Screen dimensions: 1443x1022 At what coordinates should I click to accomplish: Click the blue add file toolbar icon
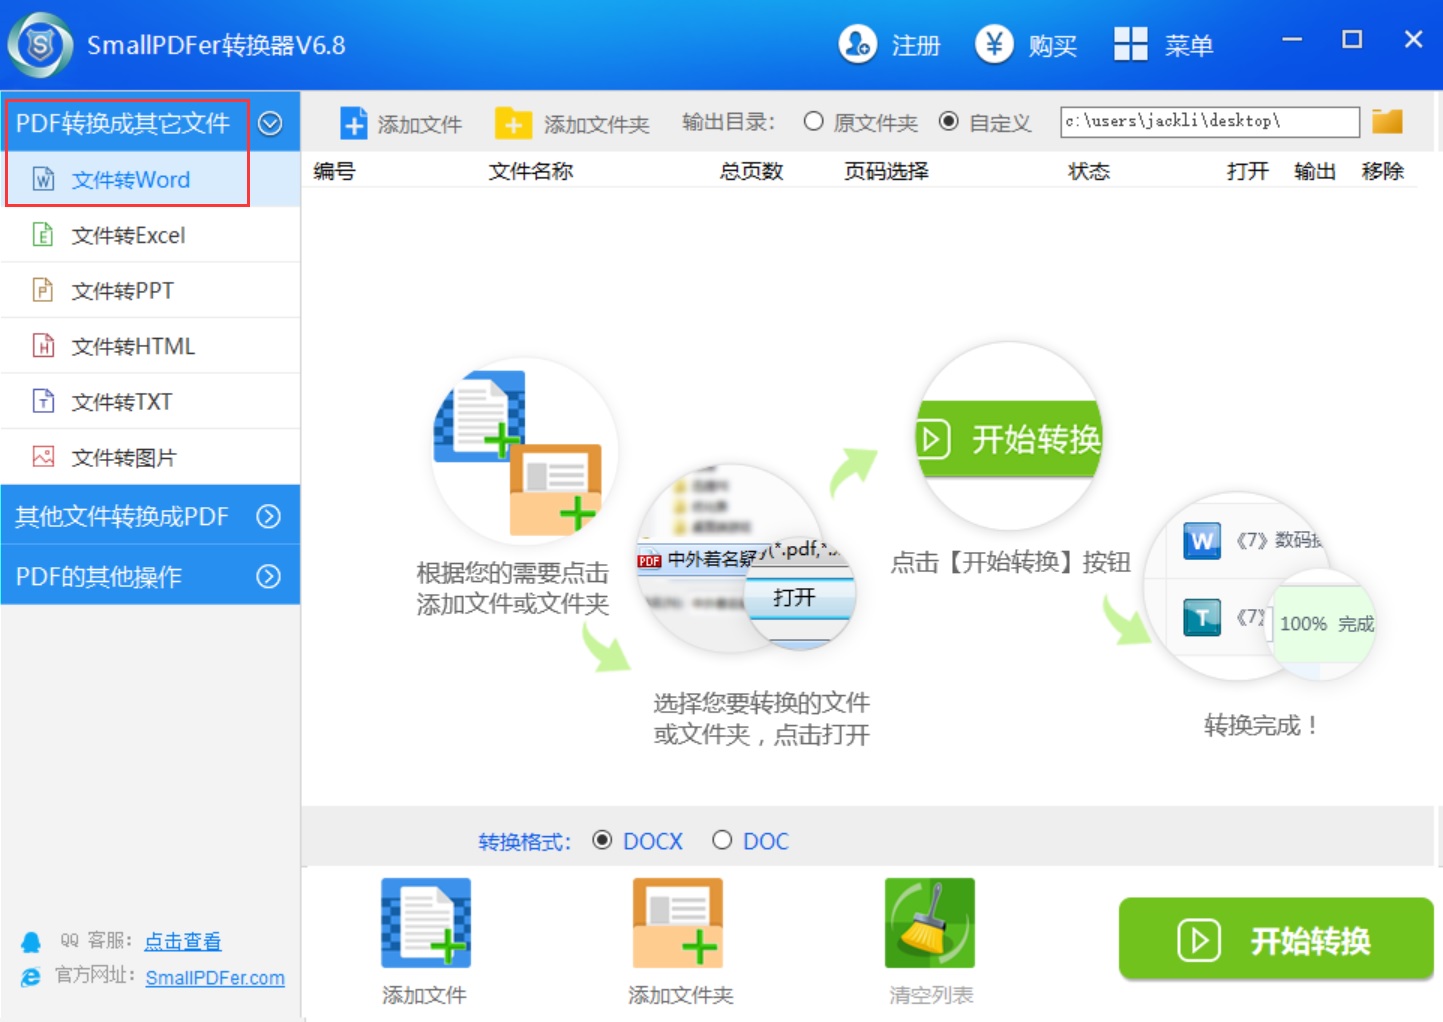pos(354,123)
